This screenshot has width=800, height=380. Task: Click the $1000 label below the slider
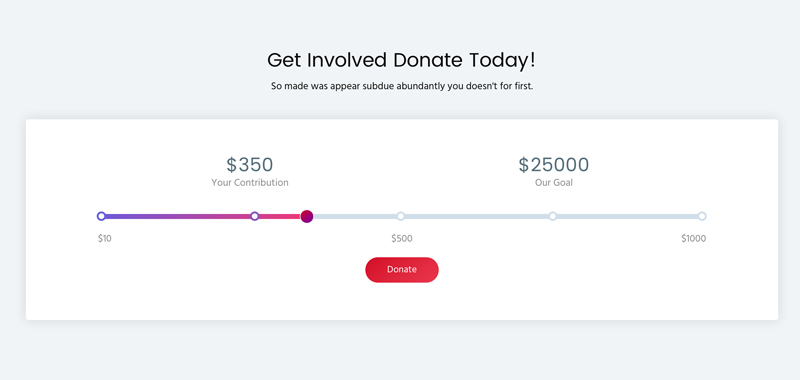(x=693, y=238)
